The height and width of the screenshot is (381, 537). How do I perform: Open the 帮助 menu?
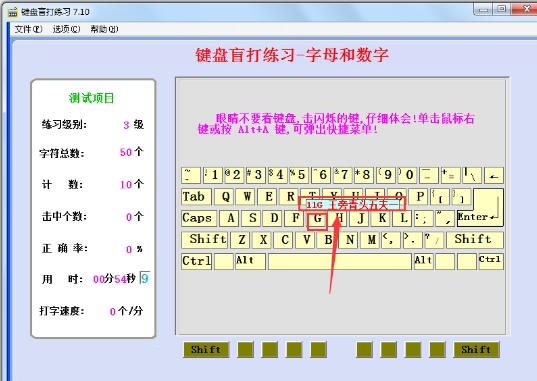pos(104,29)
